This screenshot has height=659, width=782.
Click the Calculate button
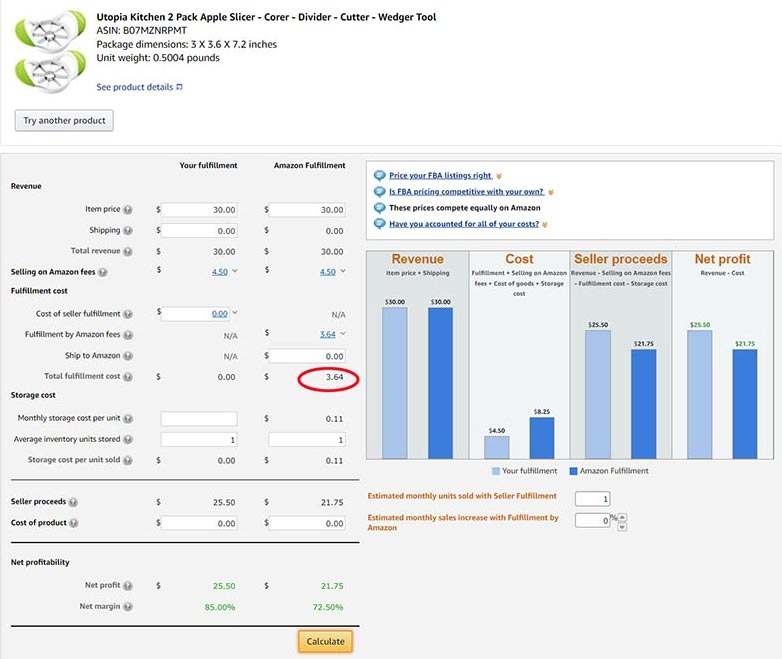tap(325, 642)
